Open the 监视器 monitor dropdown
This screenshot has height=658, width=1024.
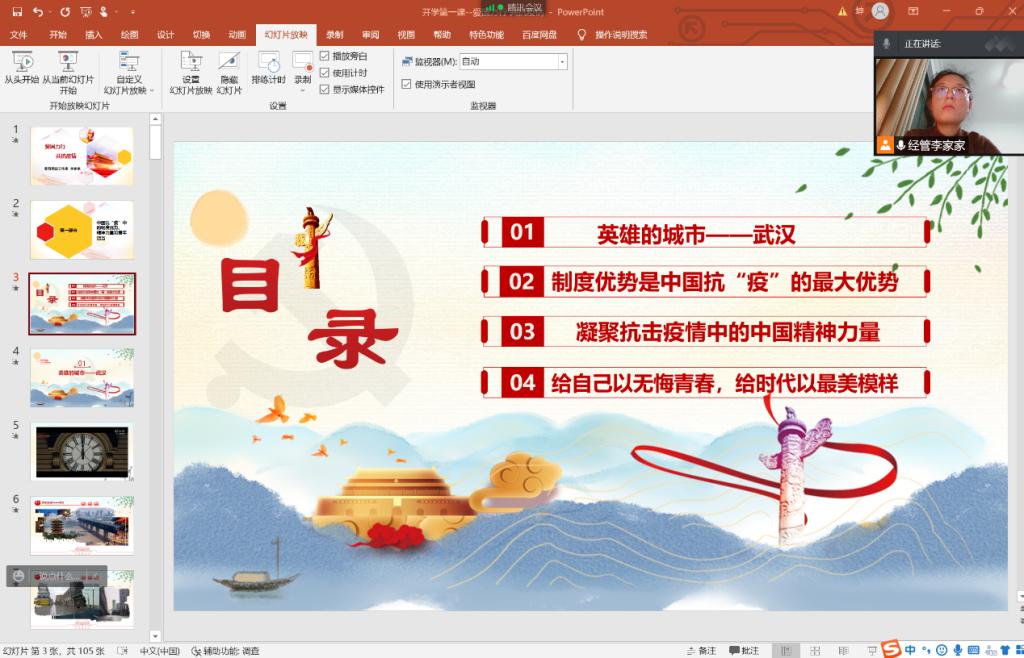(x=562, y=62)
